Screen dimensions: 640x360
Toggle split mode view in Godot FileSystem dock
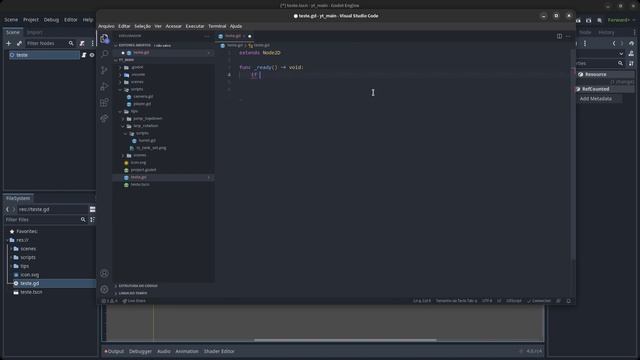(x=93, y=209)
